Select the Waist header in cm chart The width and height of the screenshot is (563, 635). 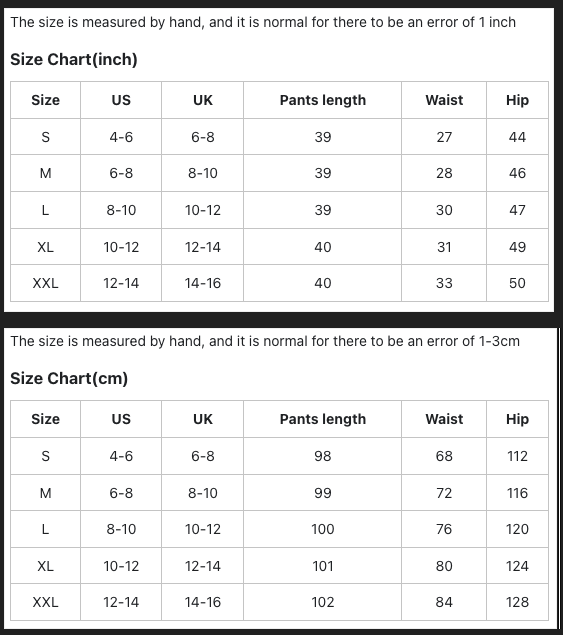pos(444,419)
